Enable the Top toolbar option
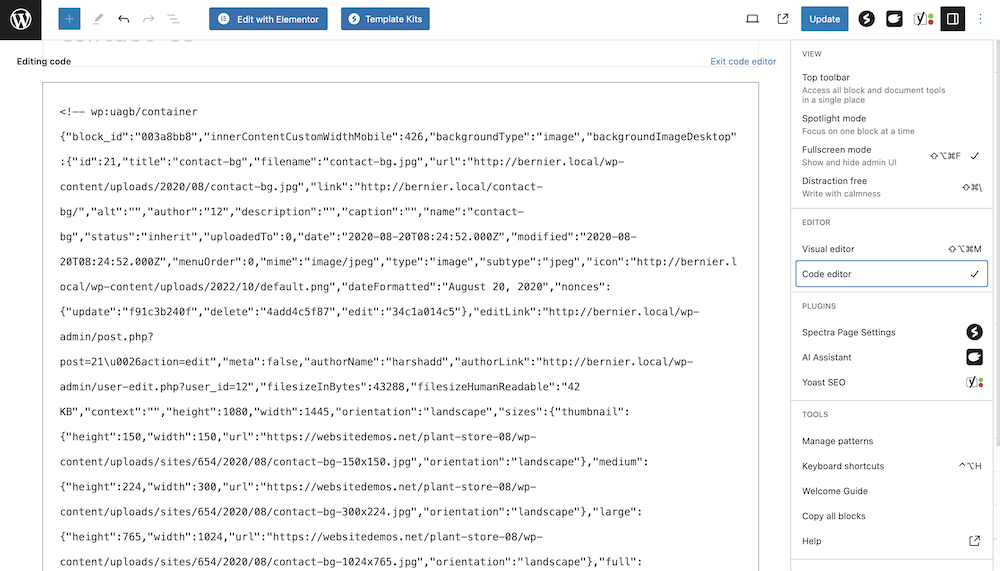Screen dimensions: 1000x571 click(x=892, y=88)
